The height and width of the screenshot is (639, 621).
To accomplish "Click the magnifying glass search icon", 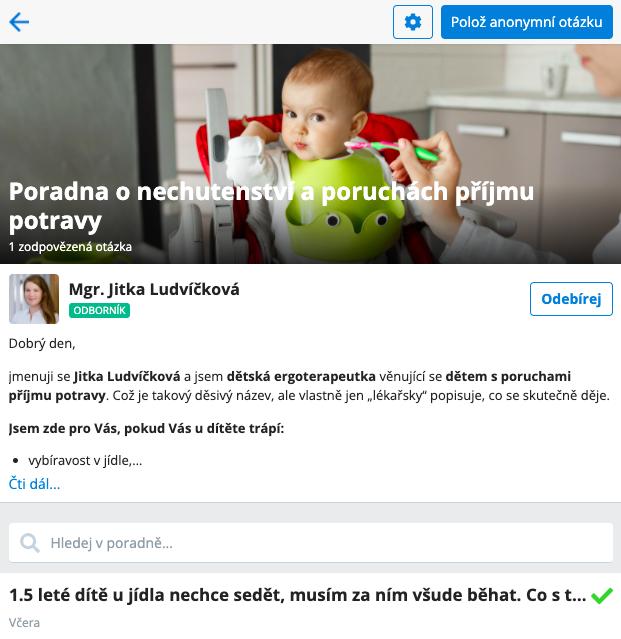I will (x=30, y=543).
